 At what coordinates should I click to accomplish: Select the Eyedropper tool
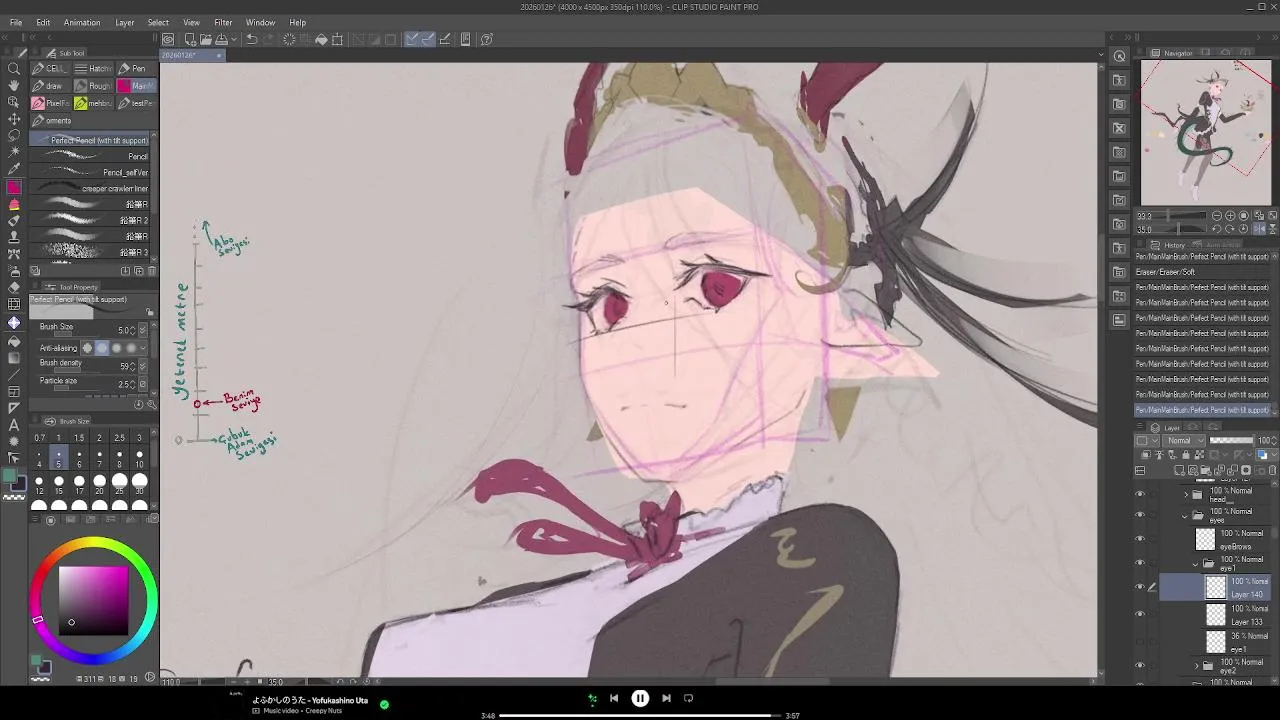coord(14,169)
